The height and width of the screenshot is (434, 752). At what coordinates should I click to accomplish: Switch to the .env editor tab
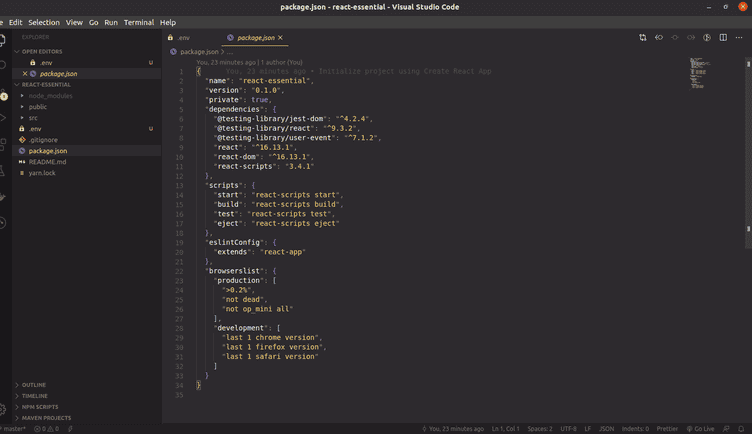click(x=191, y=37)
